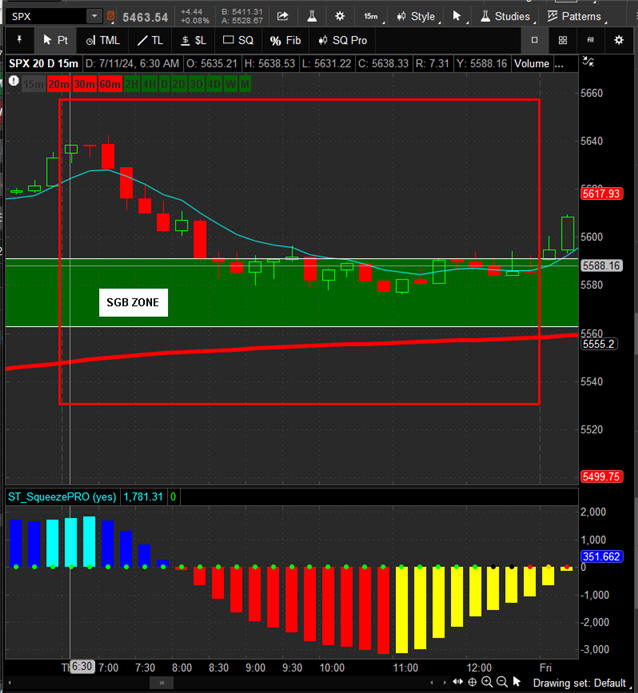Image resolution: width=638 pixels, height=693 pixels.
Task: Open the SPX symbol dropdown arrow
Action: [x=94, y=17]
